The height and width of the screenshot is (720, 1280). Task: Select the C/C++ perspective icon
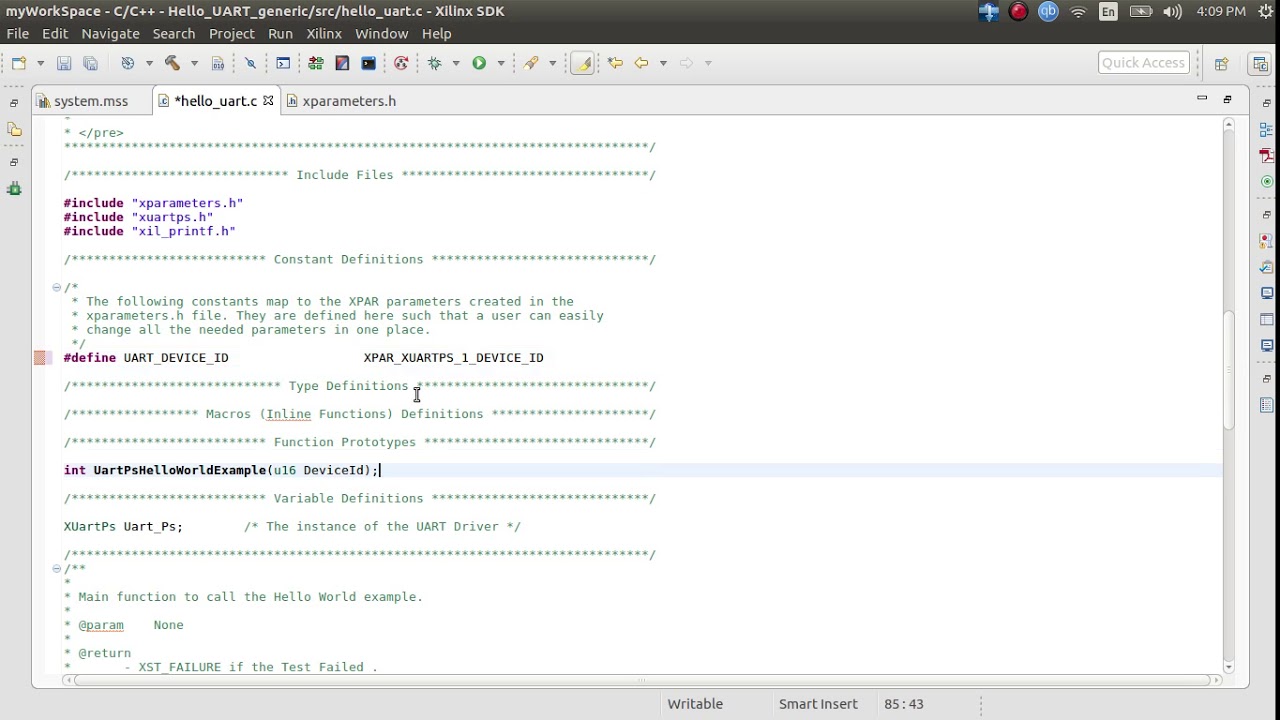point(1260,63)
